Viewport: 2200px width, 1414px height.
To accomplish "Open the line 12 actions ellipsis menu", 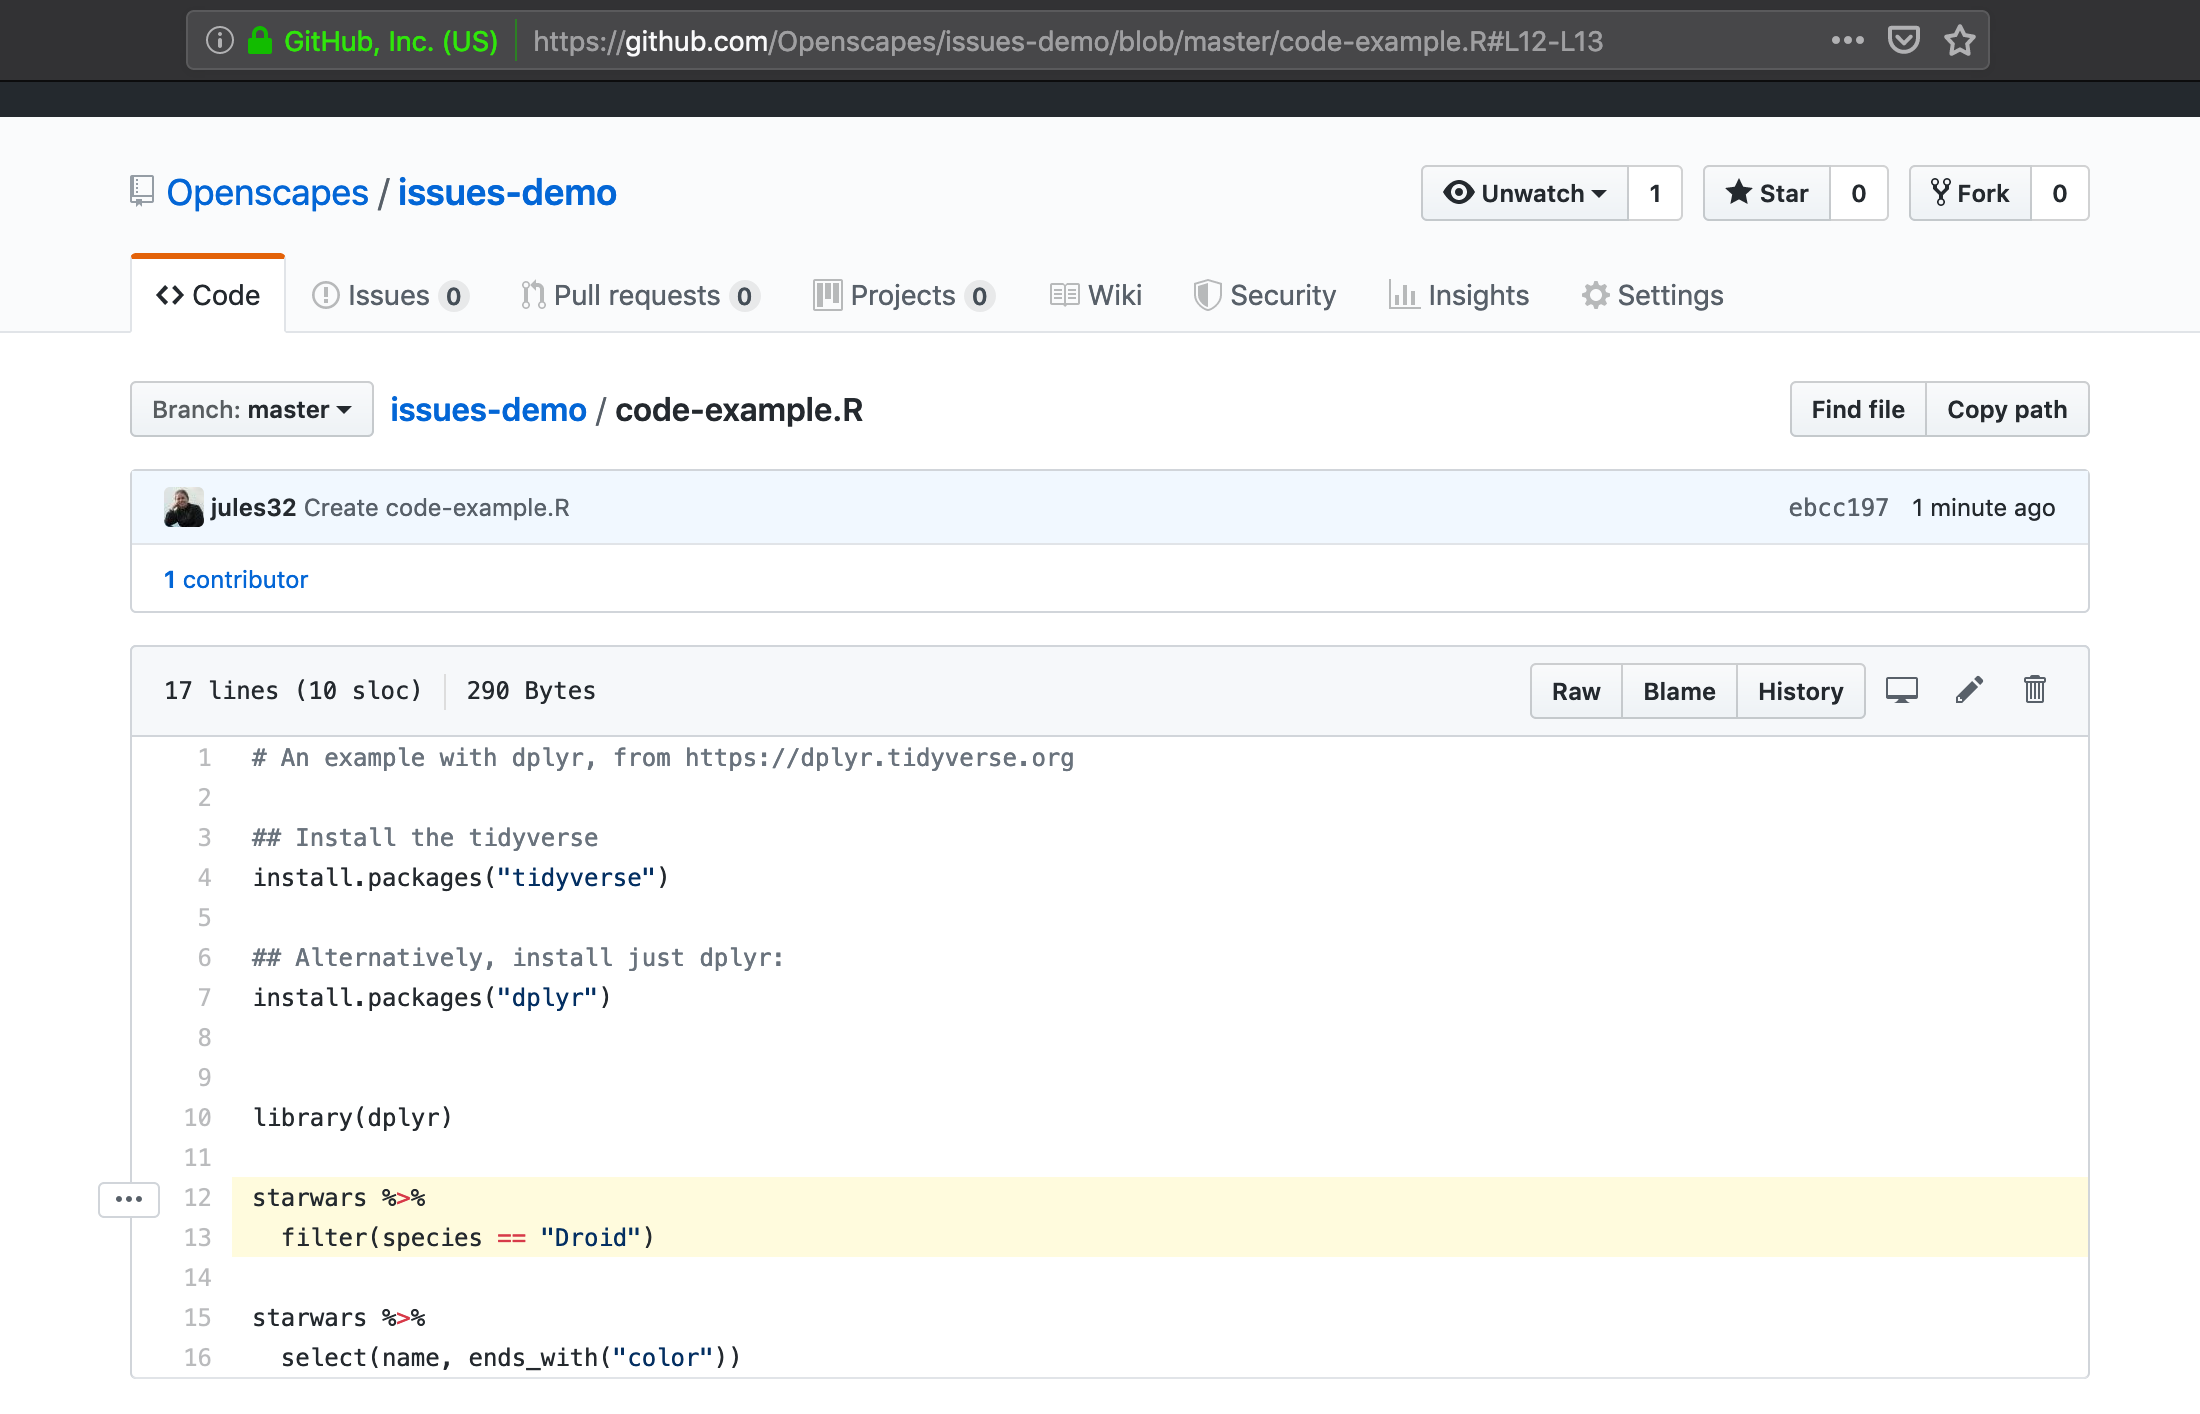I will [129, 1198].
